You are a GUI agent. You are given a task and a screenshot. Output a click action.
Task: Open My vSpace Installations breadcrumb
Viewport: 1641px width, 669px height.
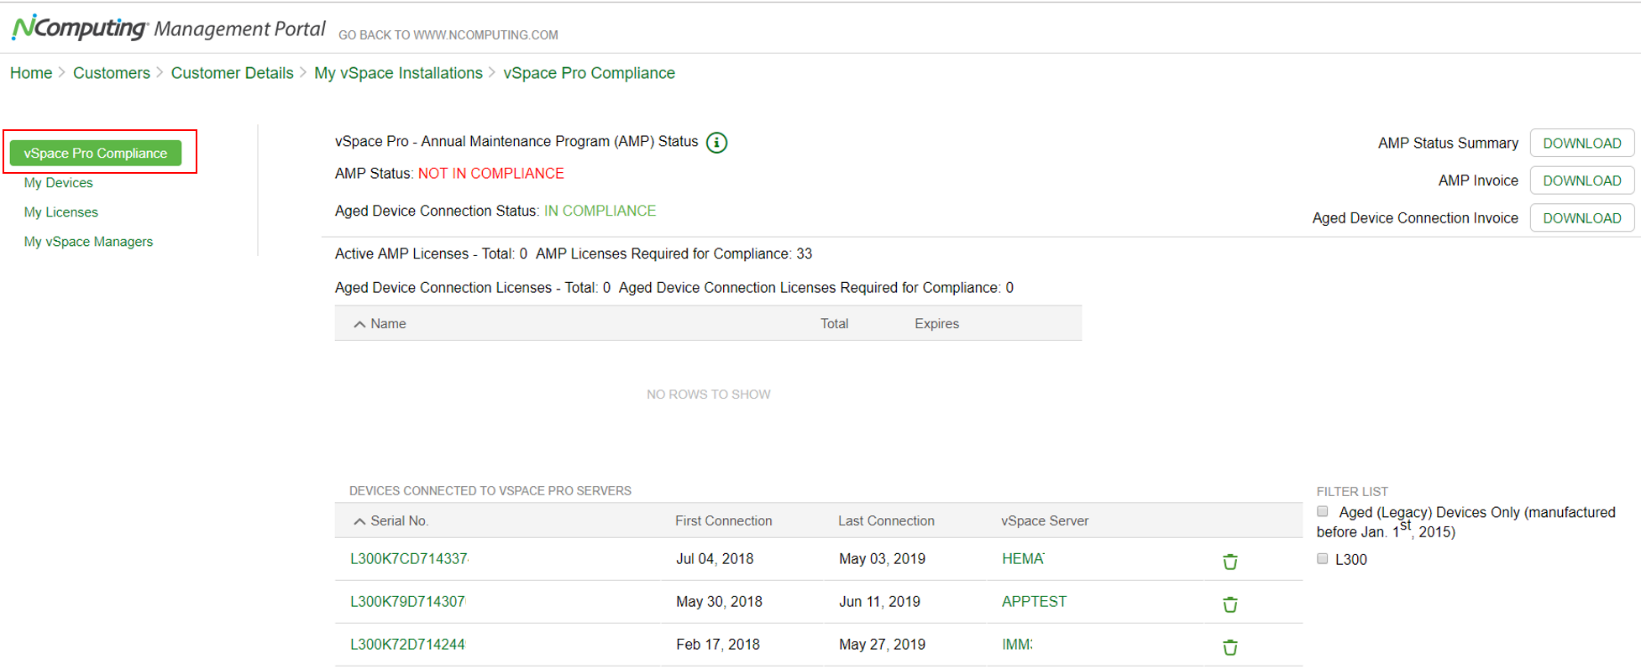coord(398,73)
